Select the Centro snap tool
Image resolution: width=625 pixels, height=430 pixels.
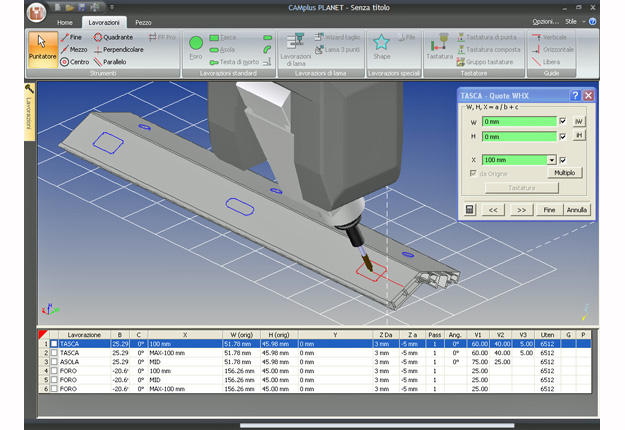pos(75,62)
